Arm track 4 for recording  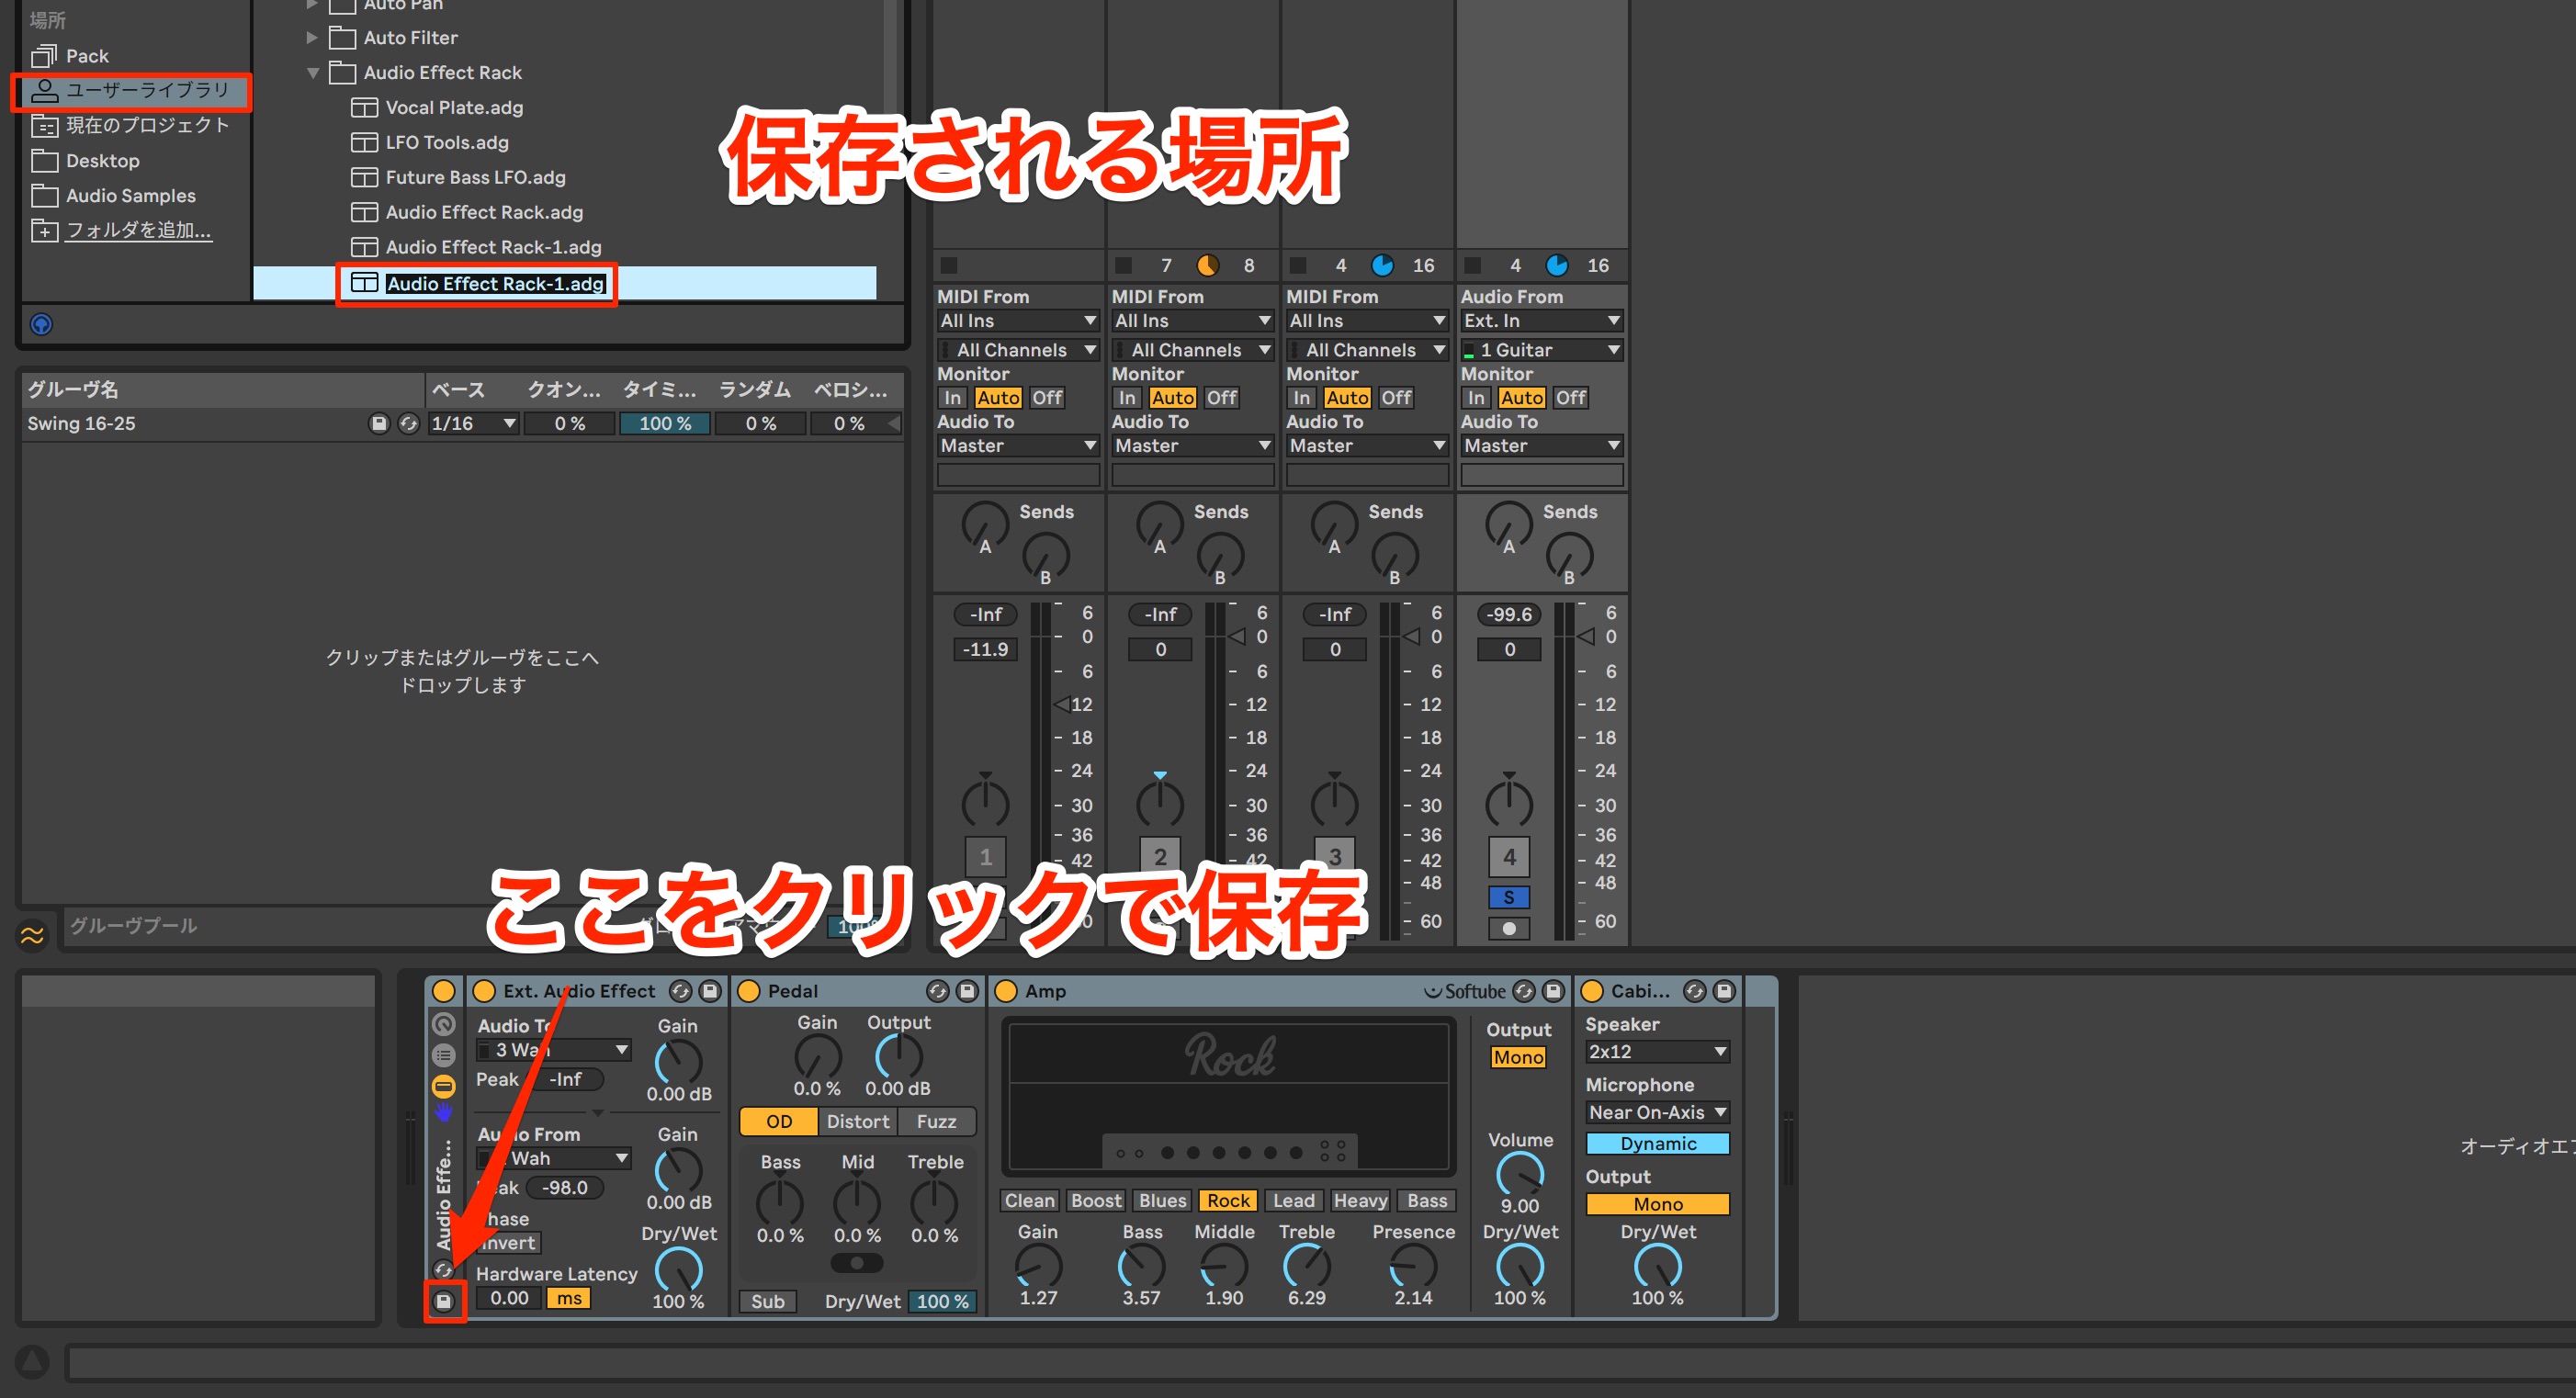coord(1508,928)
